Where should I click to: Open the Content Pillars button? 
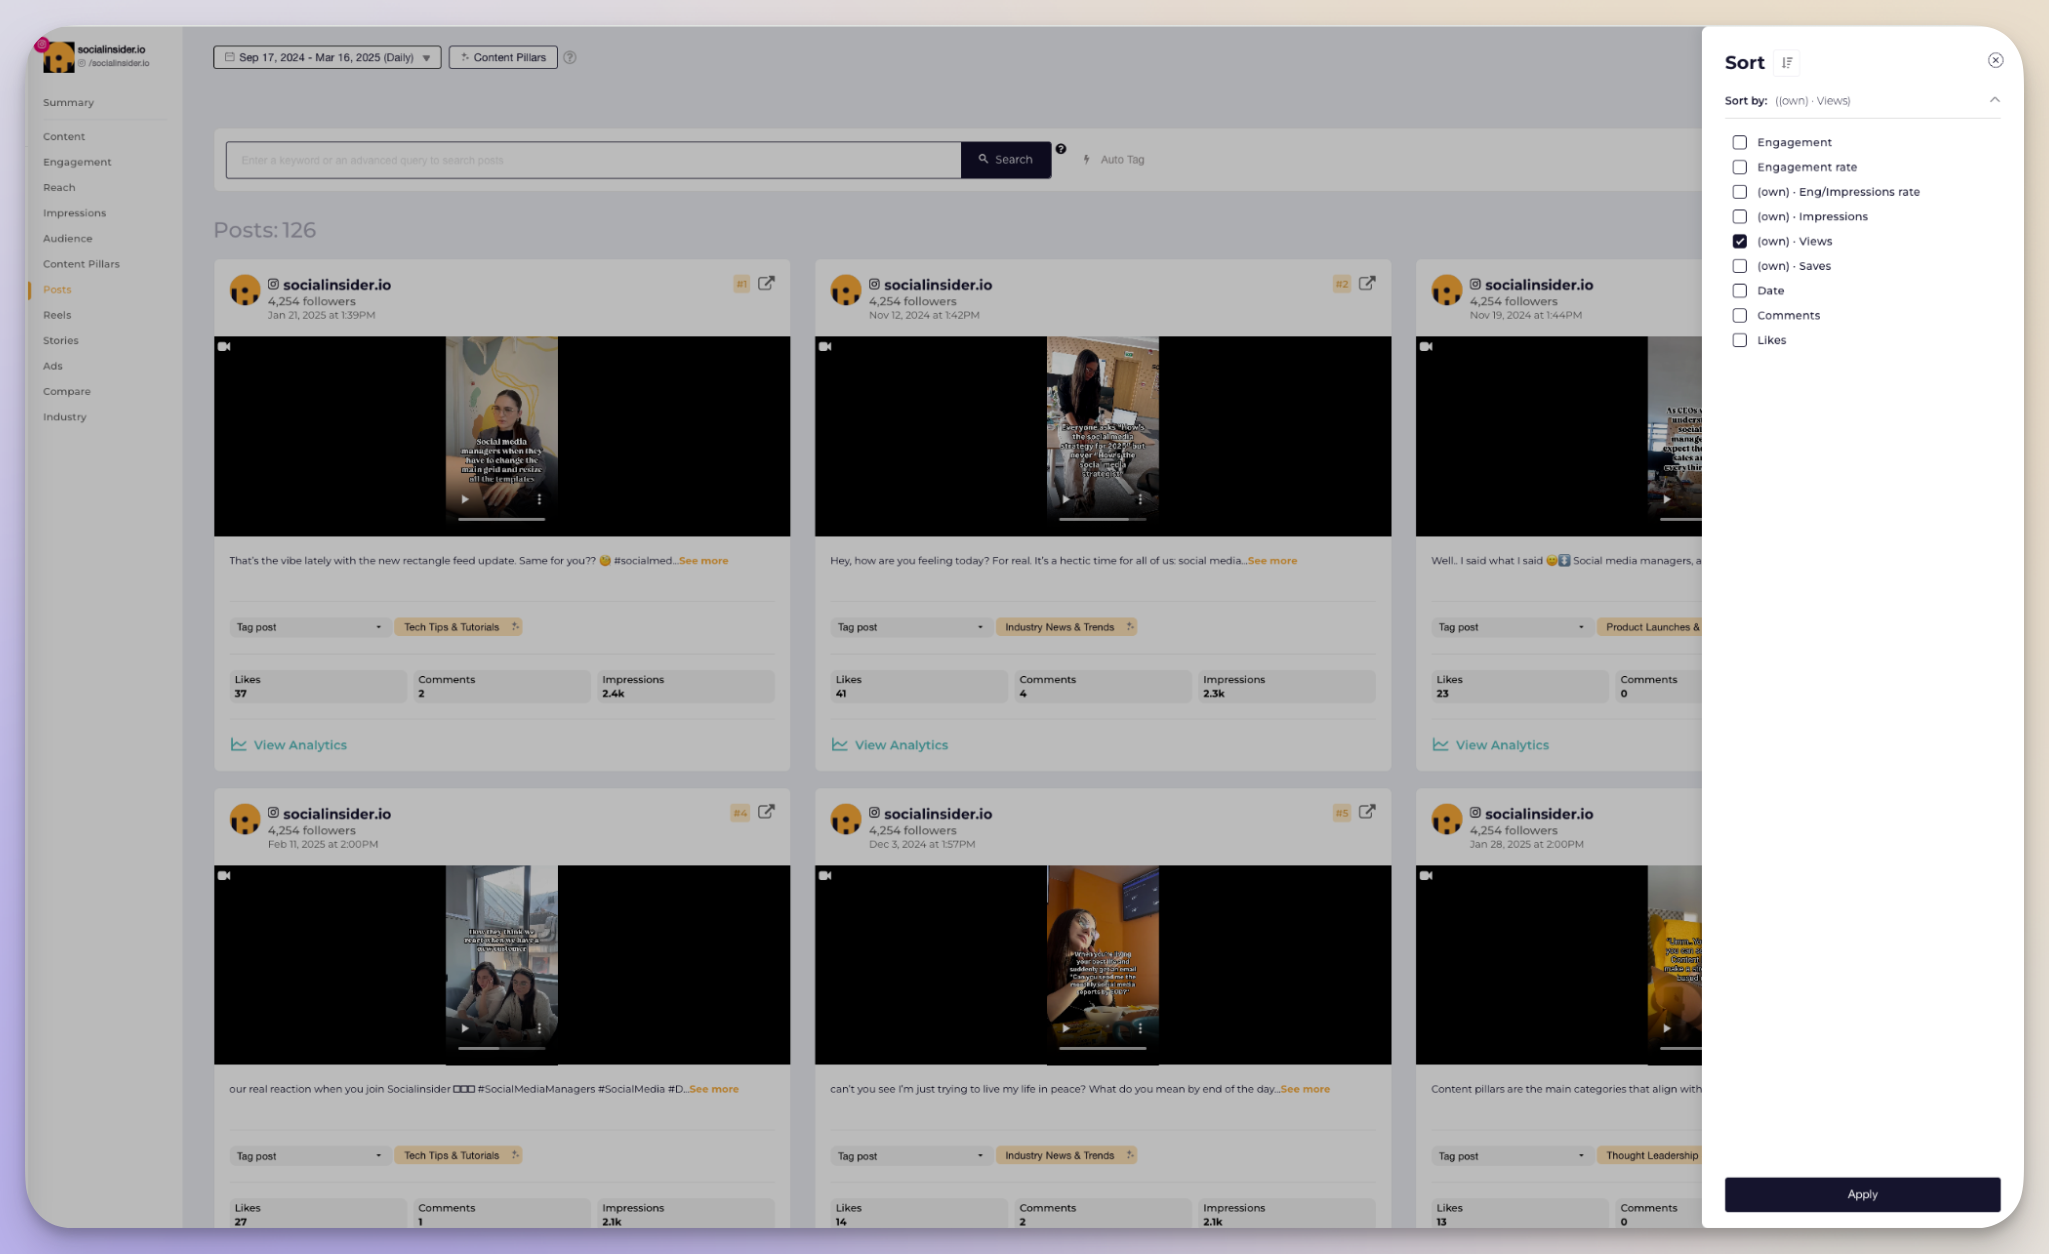click(503, 57)
